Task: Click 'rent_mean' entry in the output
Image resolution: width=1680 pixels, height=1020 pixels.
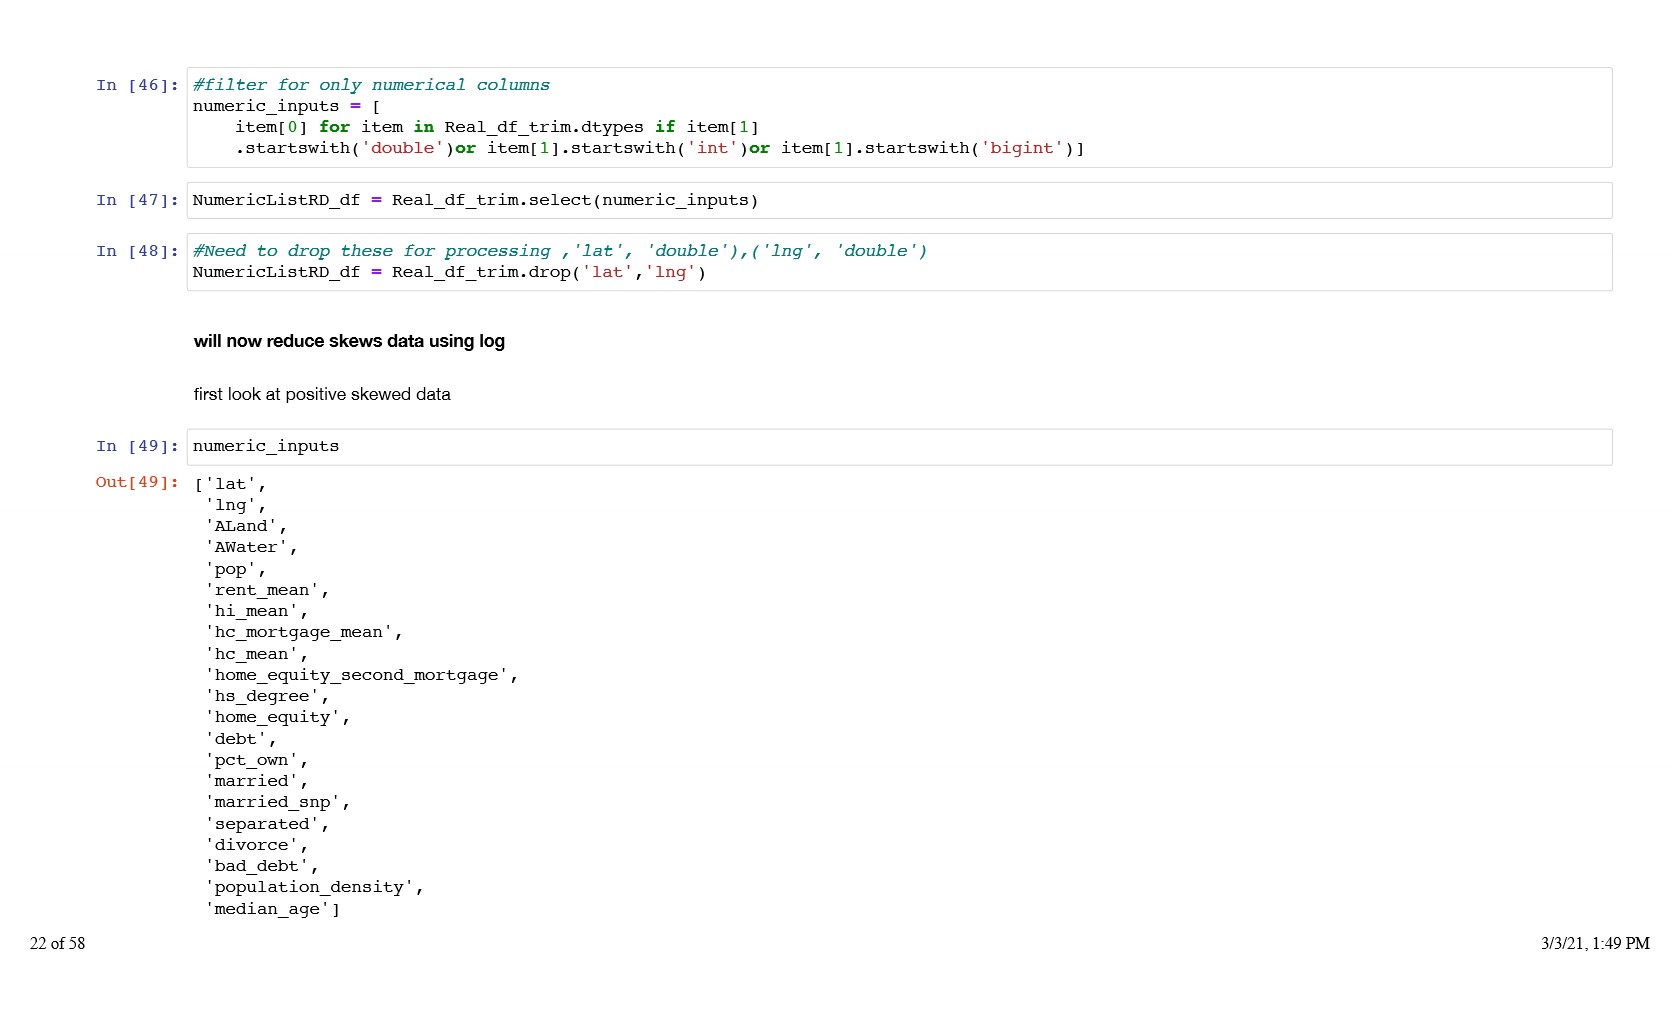Action: (x=262, y=590)
